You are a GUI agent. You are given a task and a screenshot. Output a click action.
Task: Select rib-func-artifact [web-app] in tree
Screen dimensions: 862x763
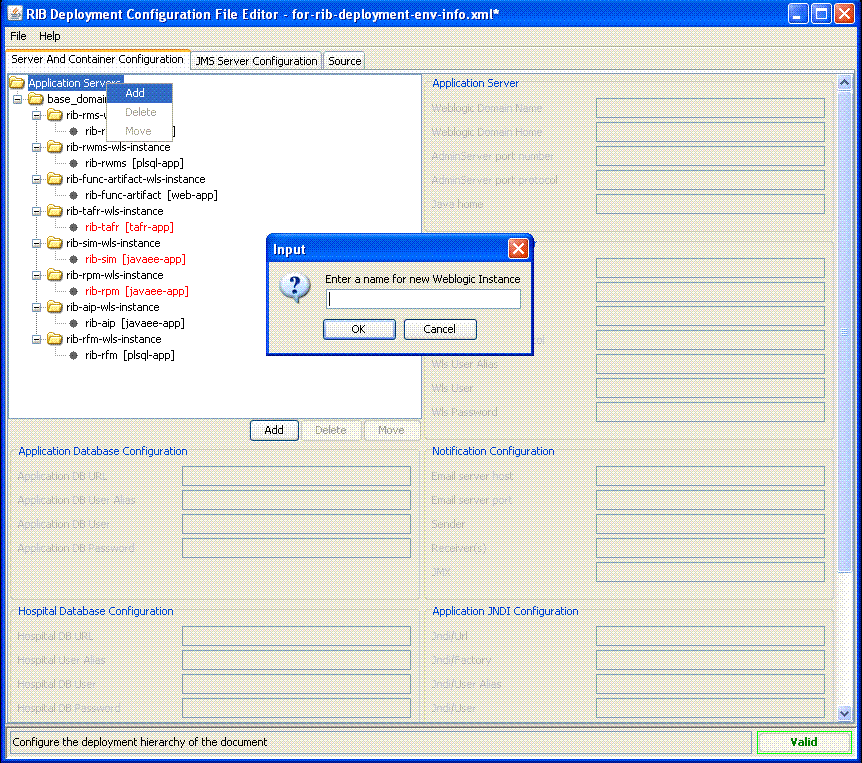tap(151, 195)
